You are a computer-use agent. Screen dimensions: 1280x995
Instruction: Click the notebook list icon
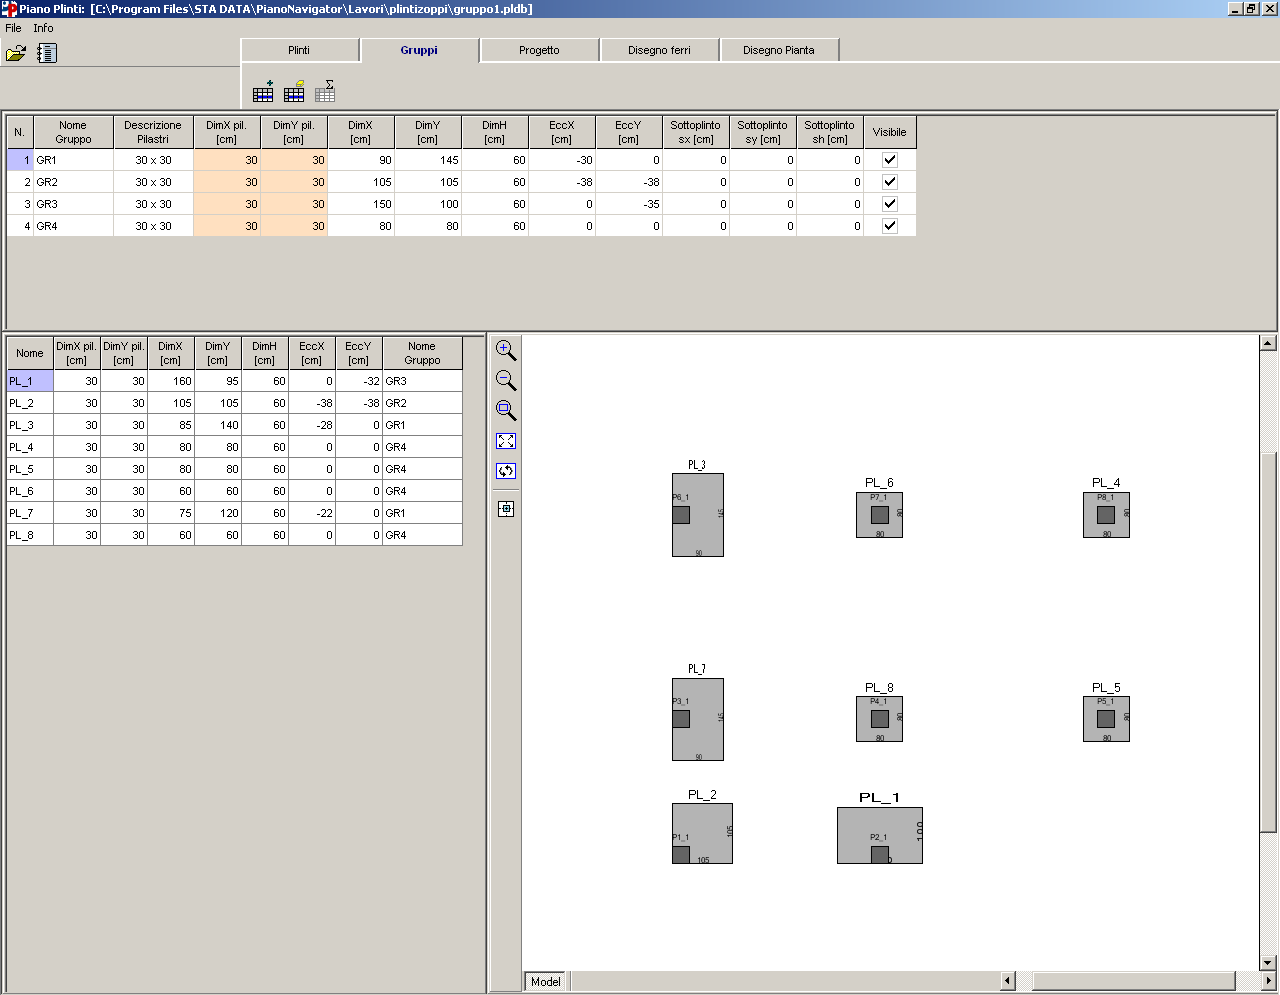(x=47, y=53)
